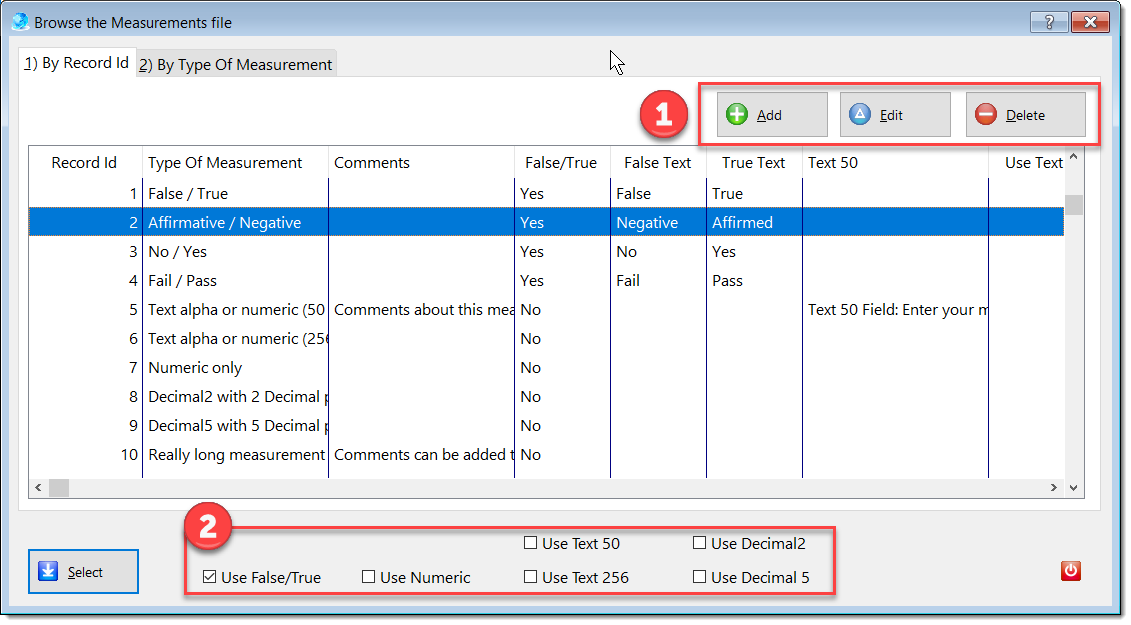Click the red Delete record button
This screenshot has height=625, width=1131.
coord(1025,115)
